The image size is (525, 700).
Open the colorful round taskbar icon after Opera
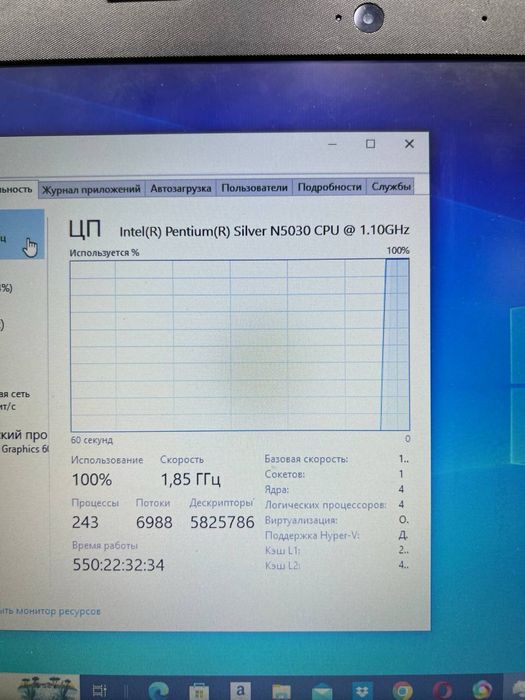pos(483,691)
